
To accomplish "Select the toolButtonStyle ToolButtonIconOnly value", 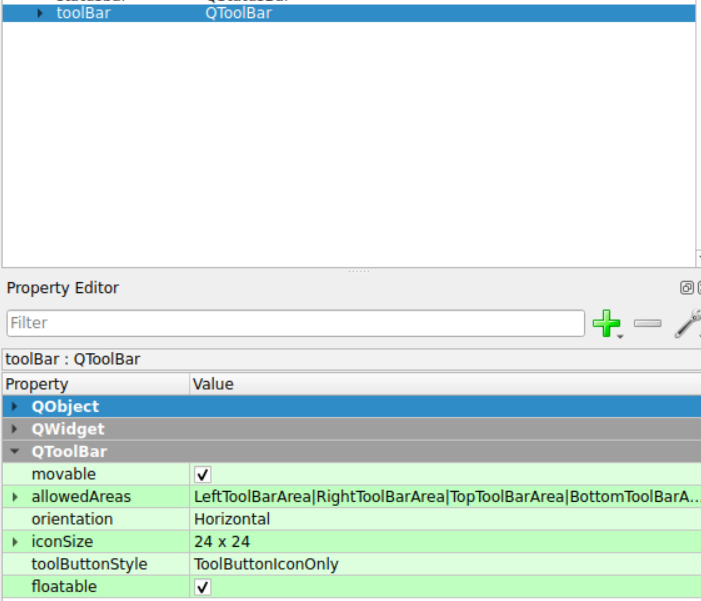I will (x=266, y=564).
